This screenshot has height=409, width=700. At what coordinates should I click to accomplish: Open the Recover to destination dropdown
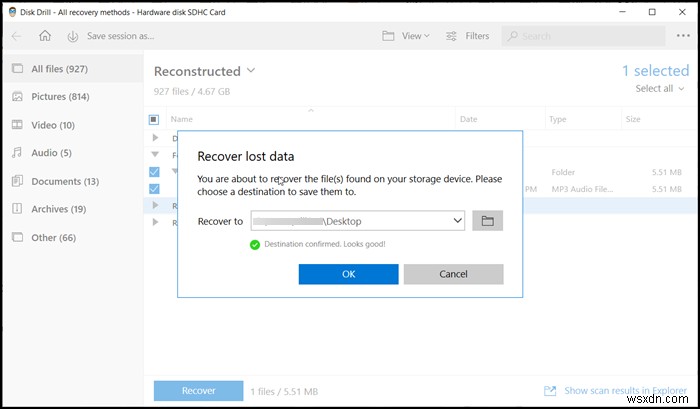pos(457,220)
